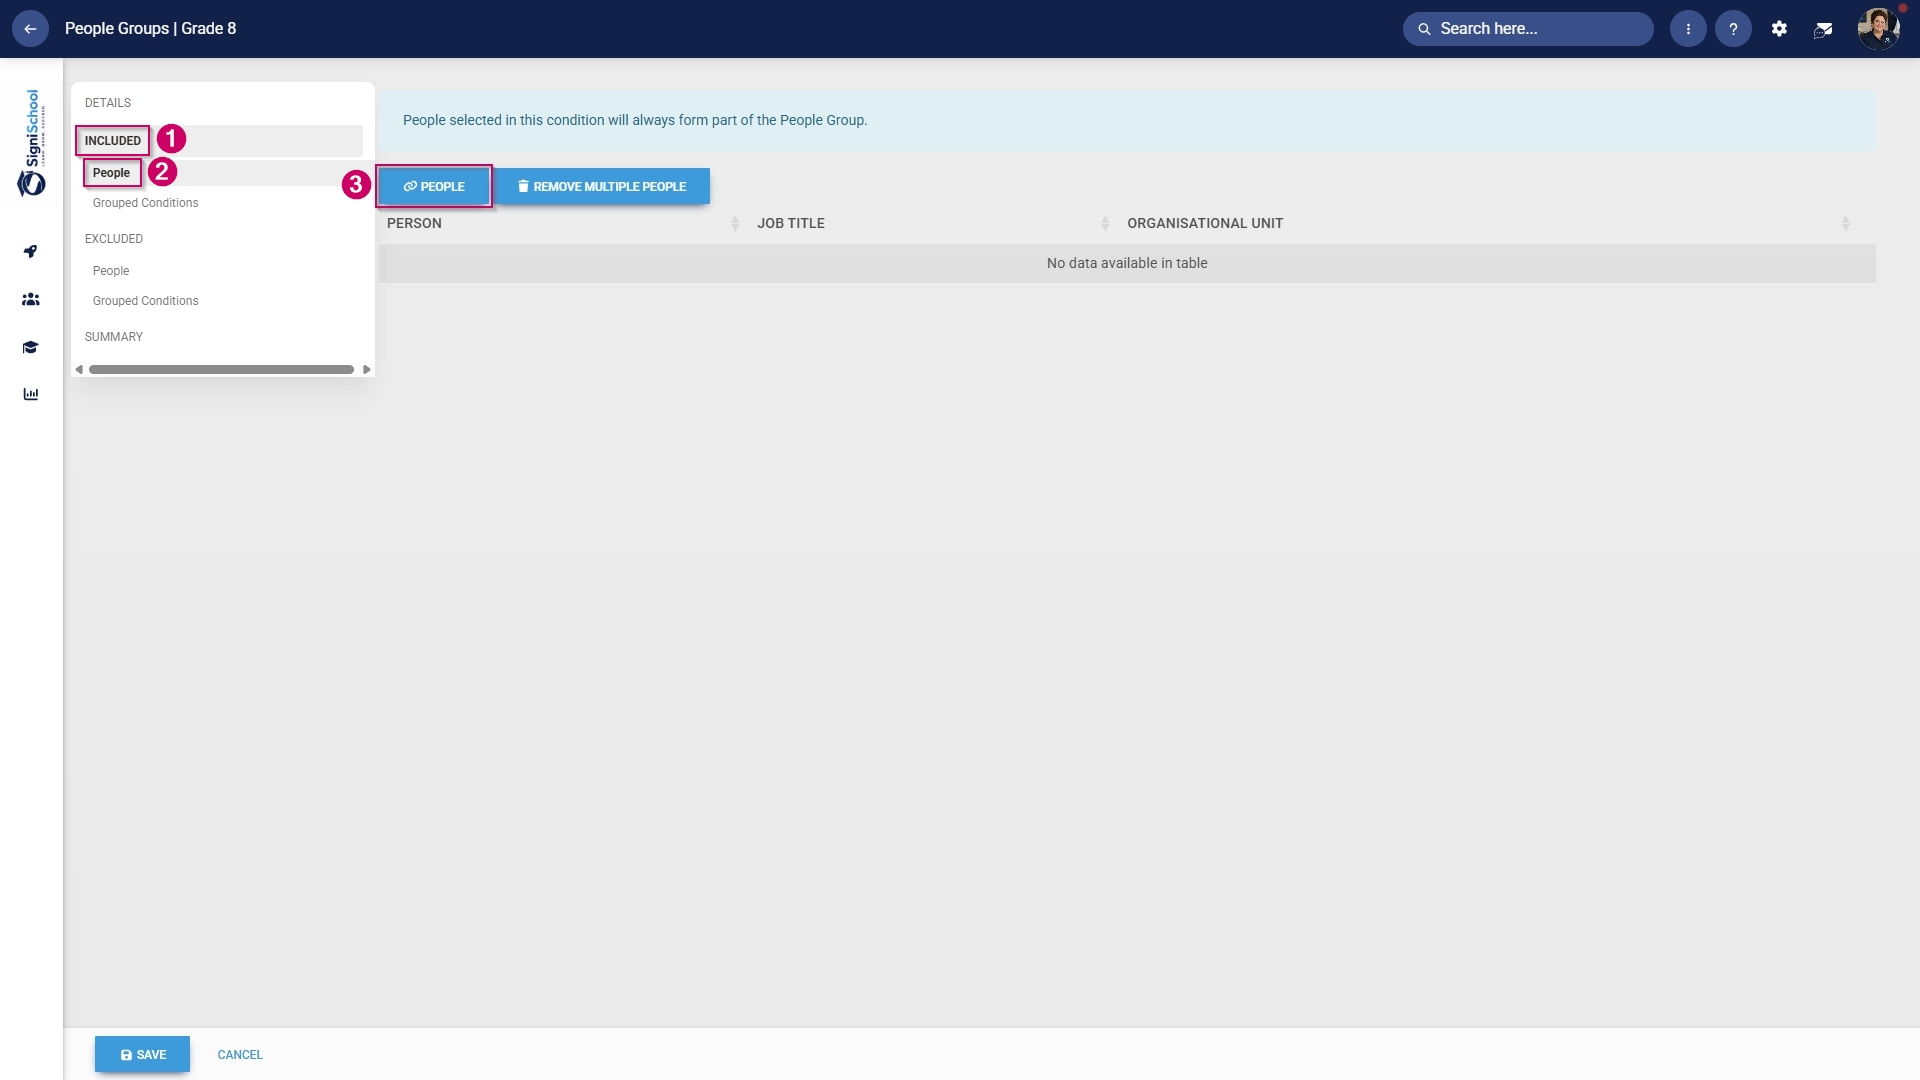Click REMOVE MULTIPLE PEOPLE button

[602, 186]
